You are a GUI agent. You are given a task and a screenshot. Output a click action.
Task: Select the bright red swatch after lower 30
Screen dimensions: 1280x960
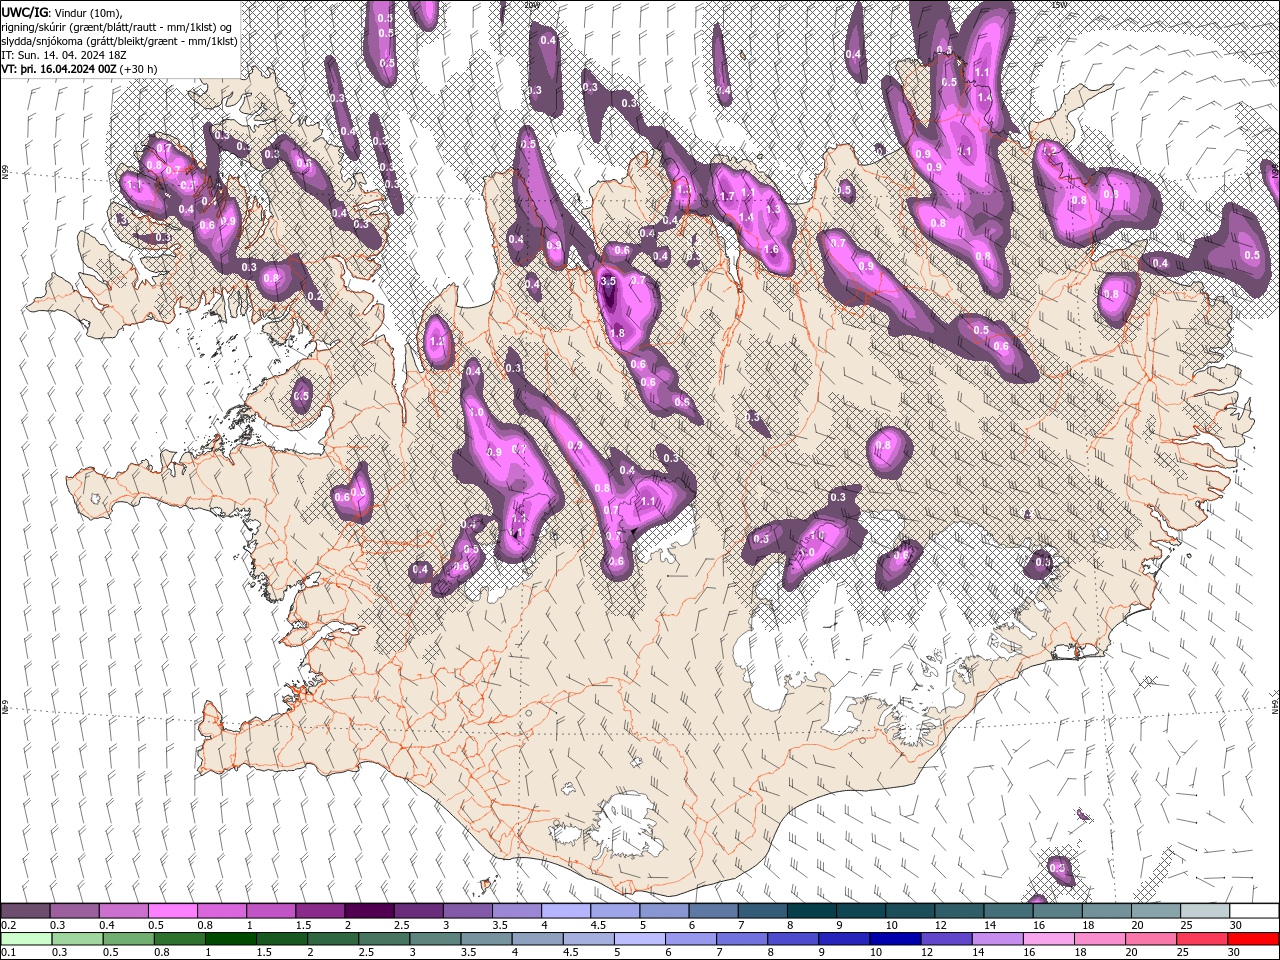tap(1251, 939)
